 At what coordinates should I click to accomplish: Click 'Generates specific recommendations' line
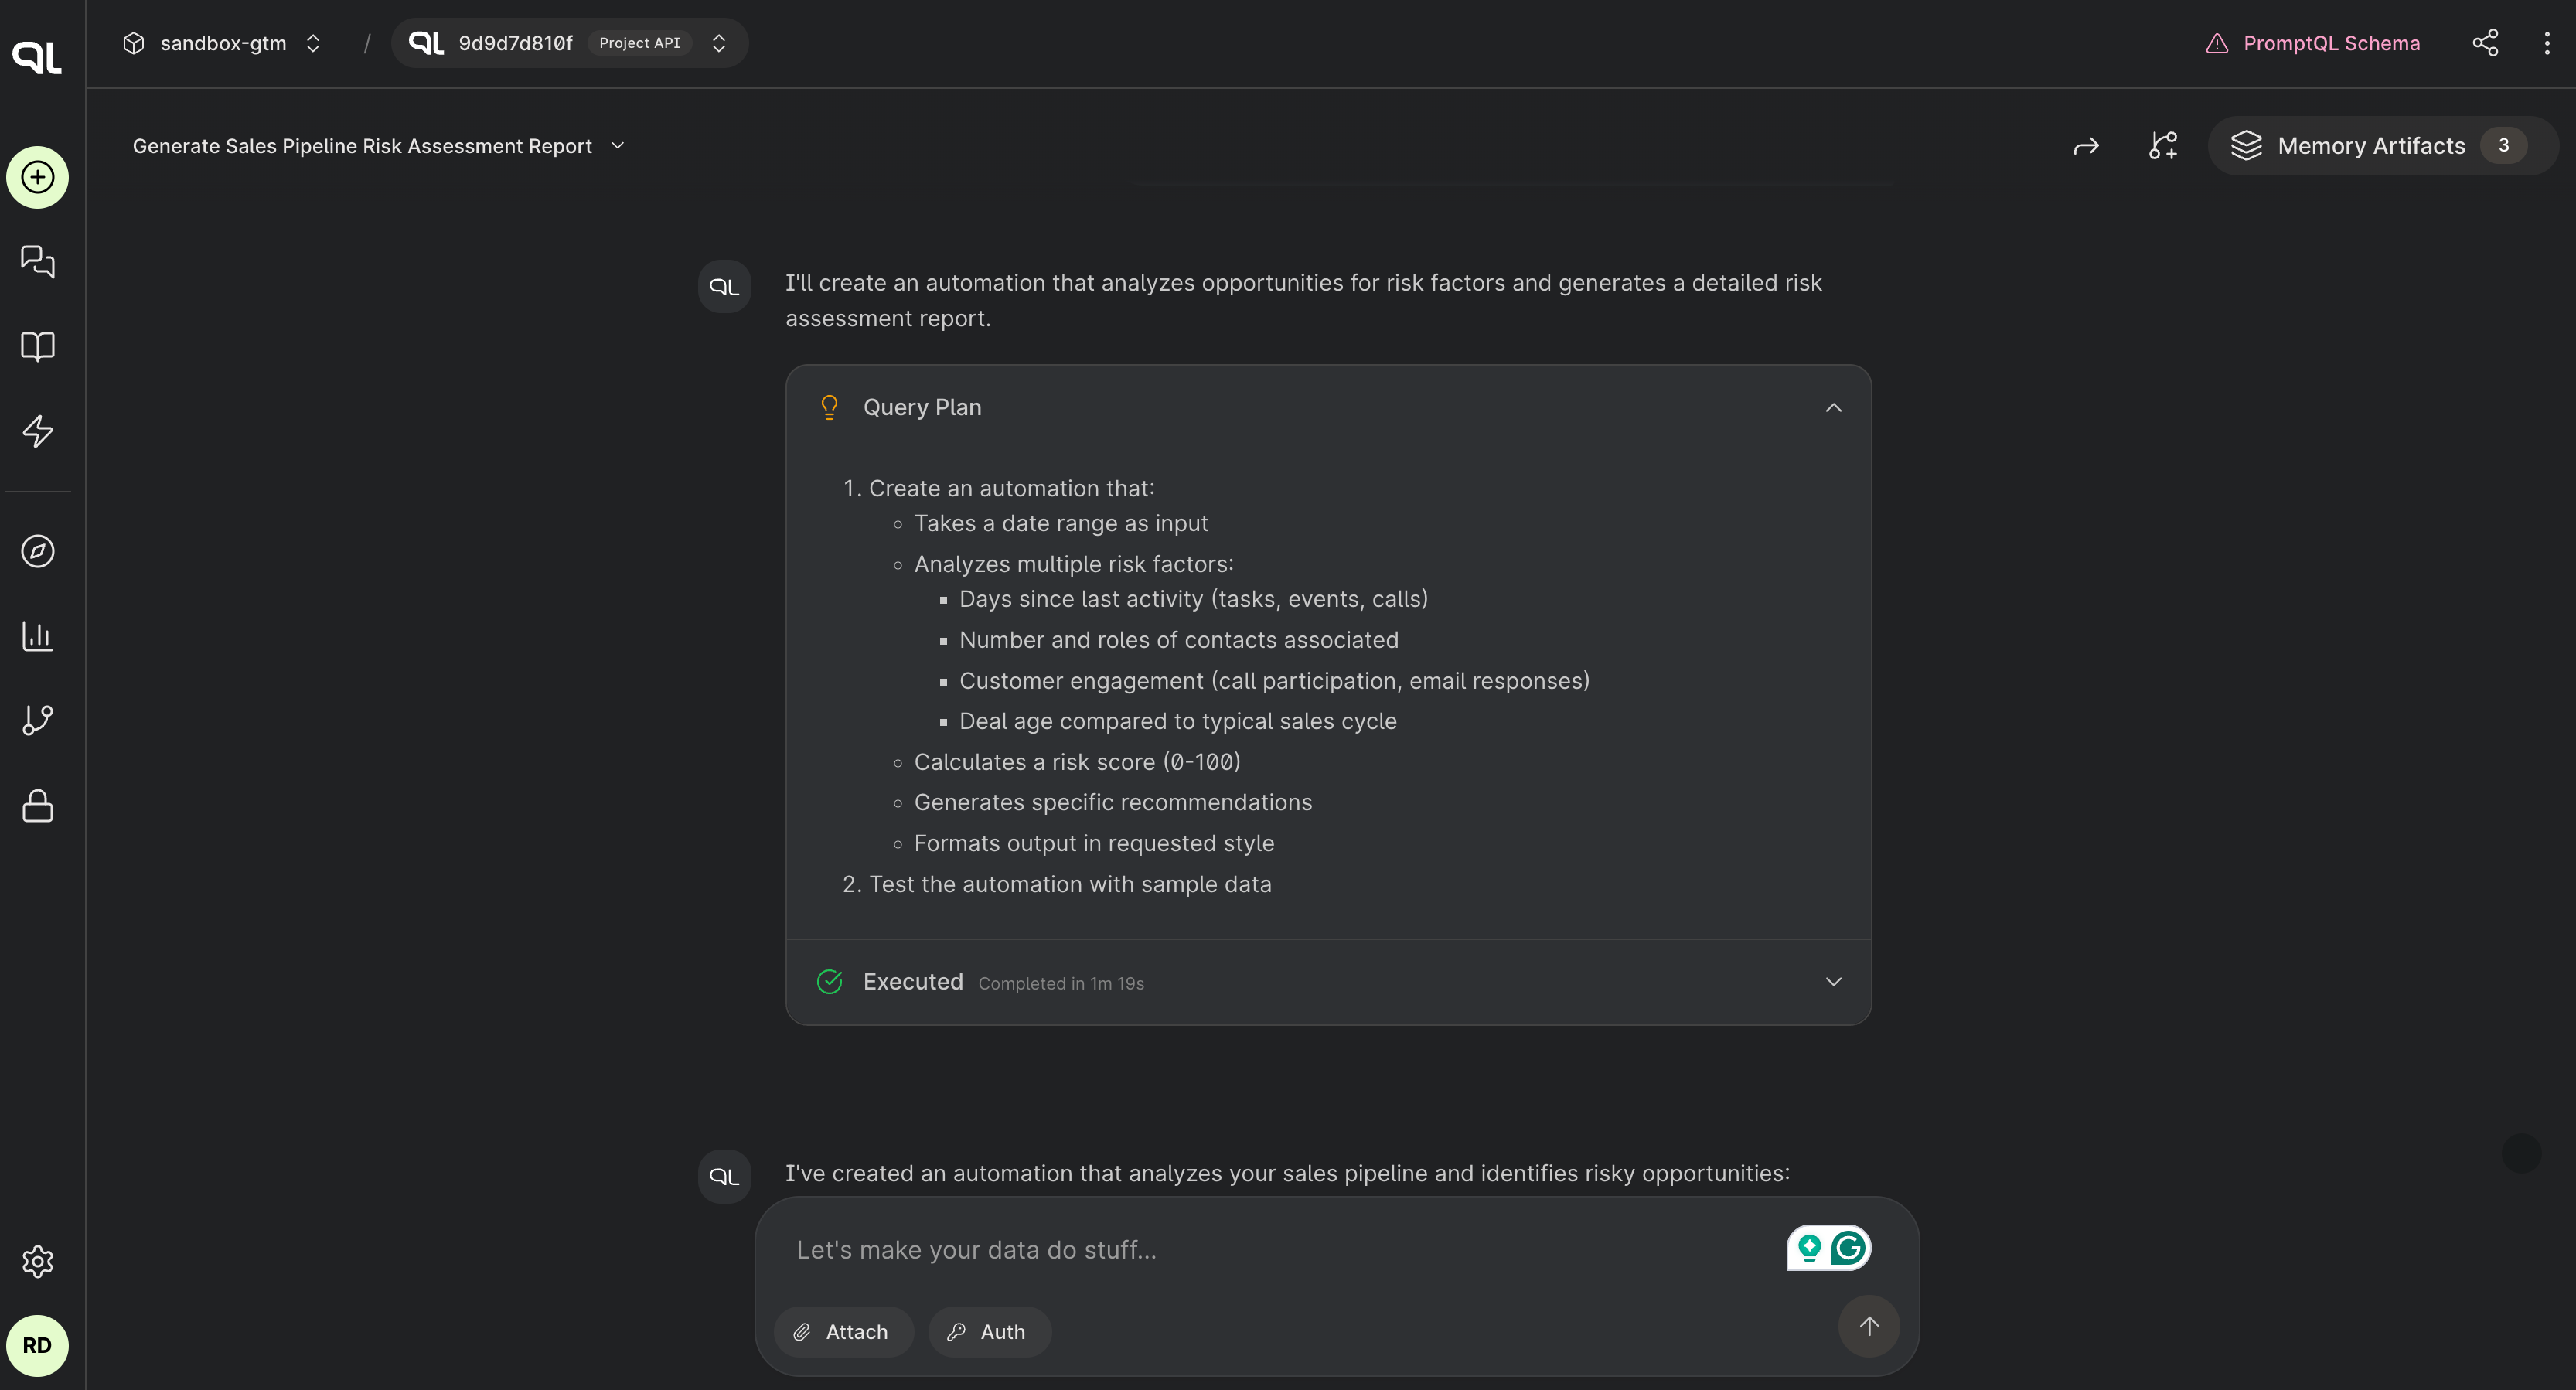click(x=1113, y=802)
